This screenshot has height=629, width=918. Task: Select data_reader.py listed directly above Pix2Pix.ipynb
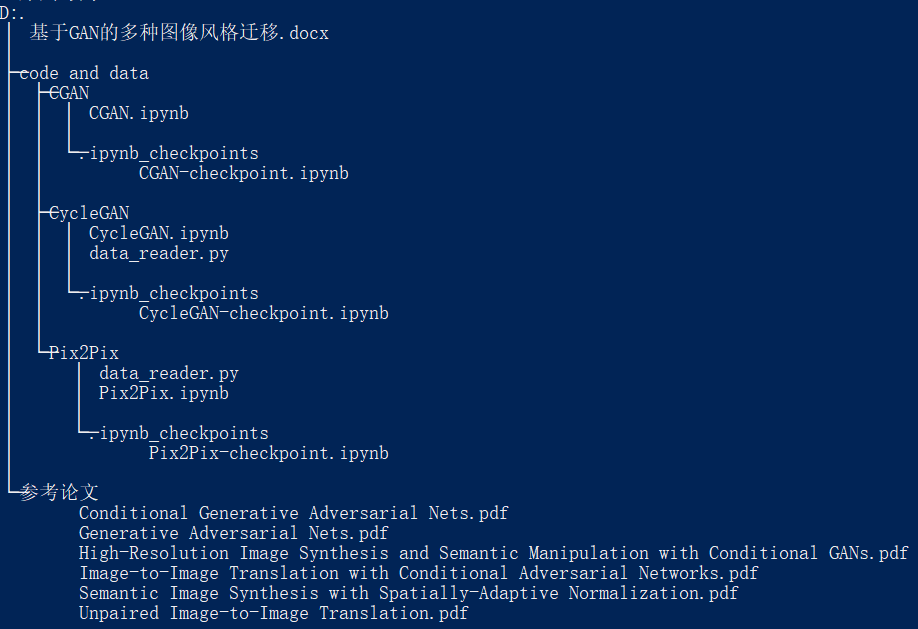pyautogui.click(x=168, y=373)
